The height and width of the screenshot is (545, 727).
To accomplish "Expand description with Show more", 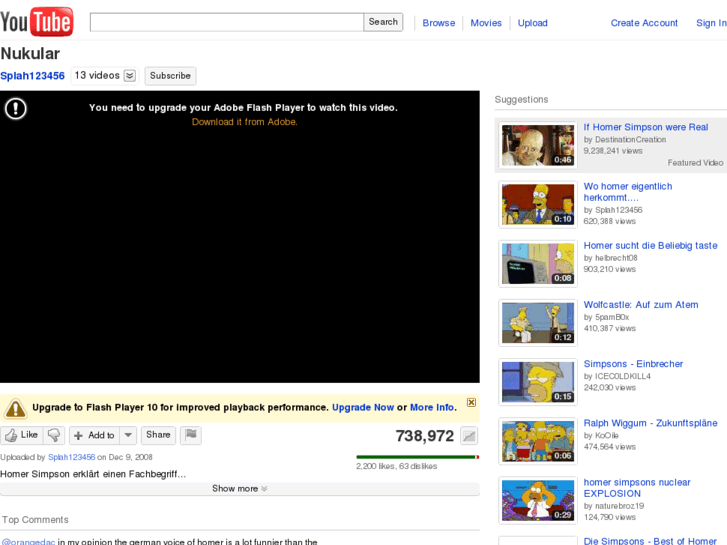I will (239, 489).
